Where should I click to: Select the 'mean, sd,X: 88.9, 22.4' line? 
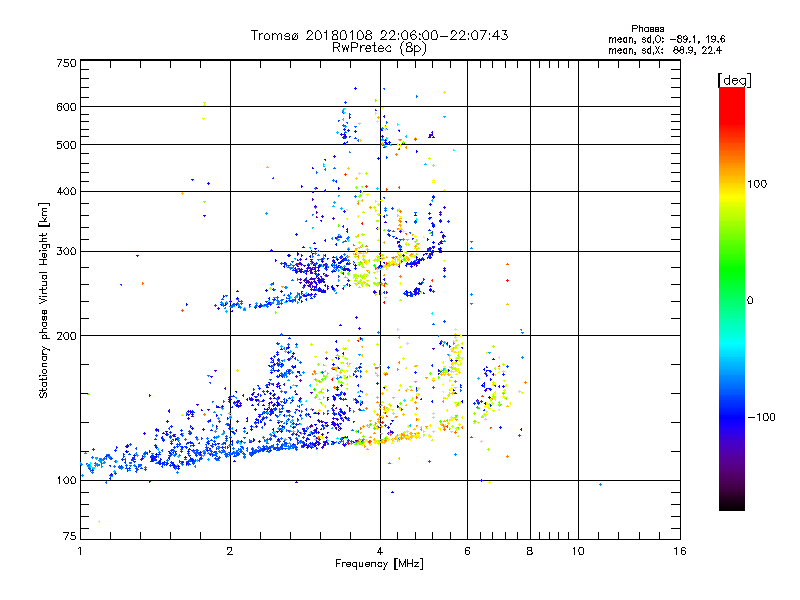click(x=665, y=50)
